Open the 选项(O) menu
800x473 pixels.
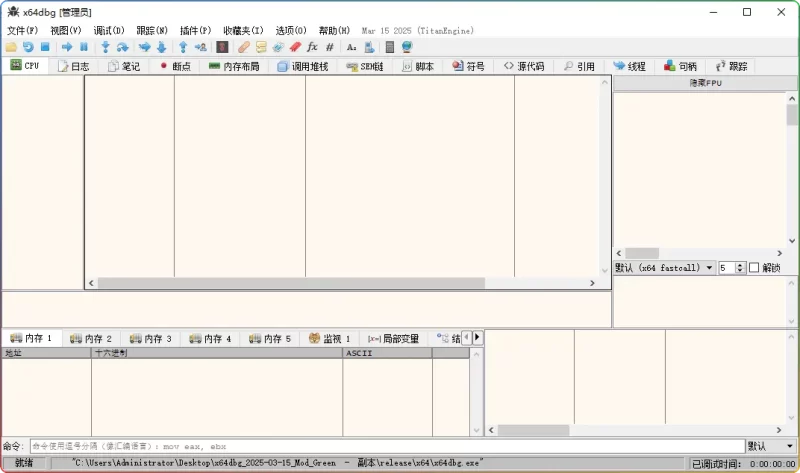coord(291,31)
